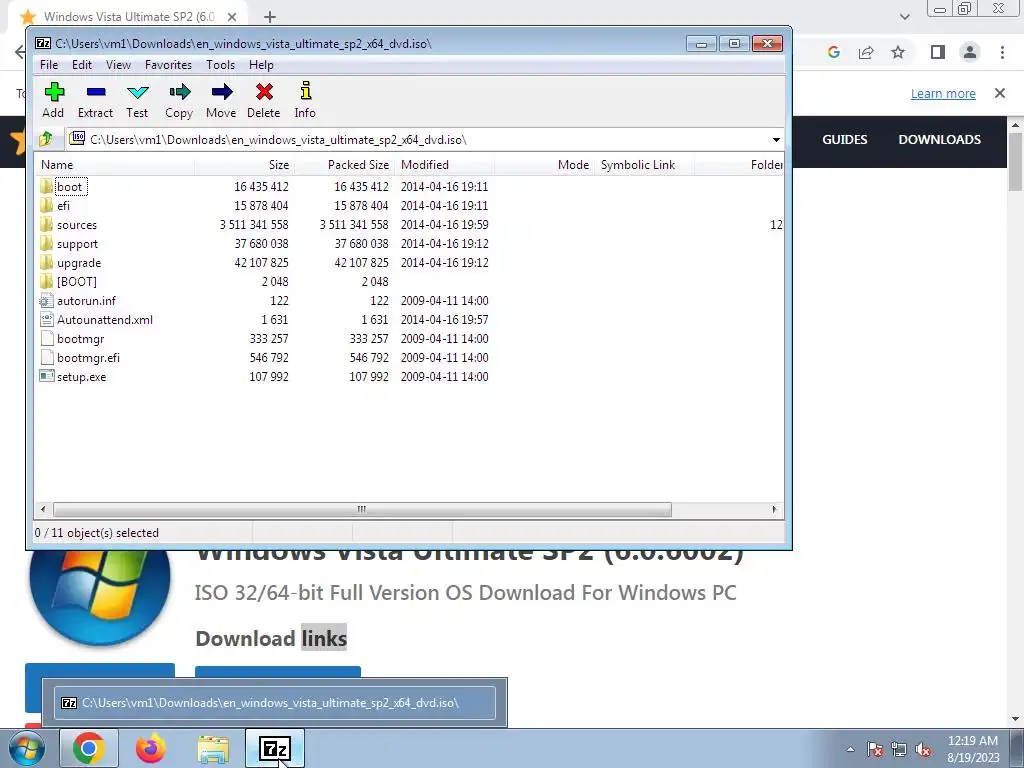Open the Tools menu
Screen dimensions: 1024x768
pyautogui.click(x=220, y=65)
